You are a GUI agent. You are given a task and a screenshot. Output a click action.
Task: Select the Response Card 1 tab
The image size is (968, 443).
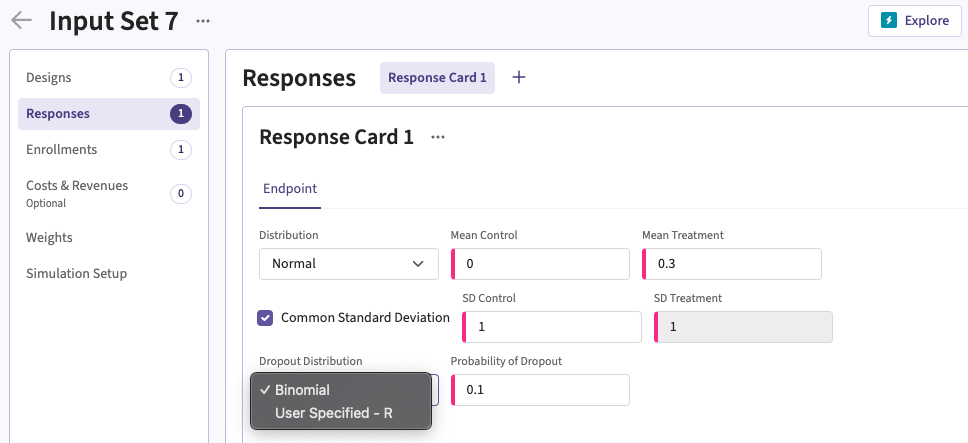click(437, 78)
